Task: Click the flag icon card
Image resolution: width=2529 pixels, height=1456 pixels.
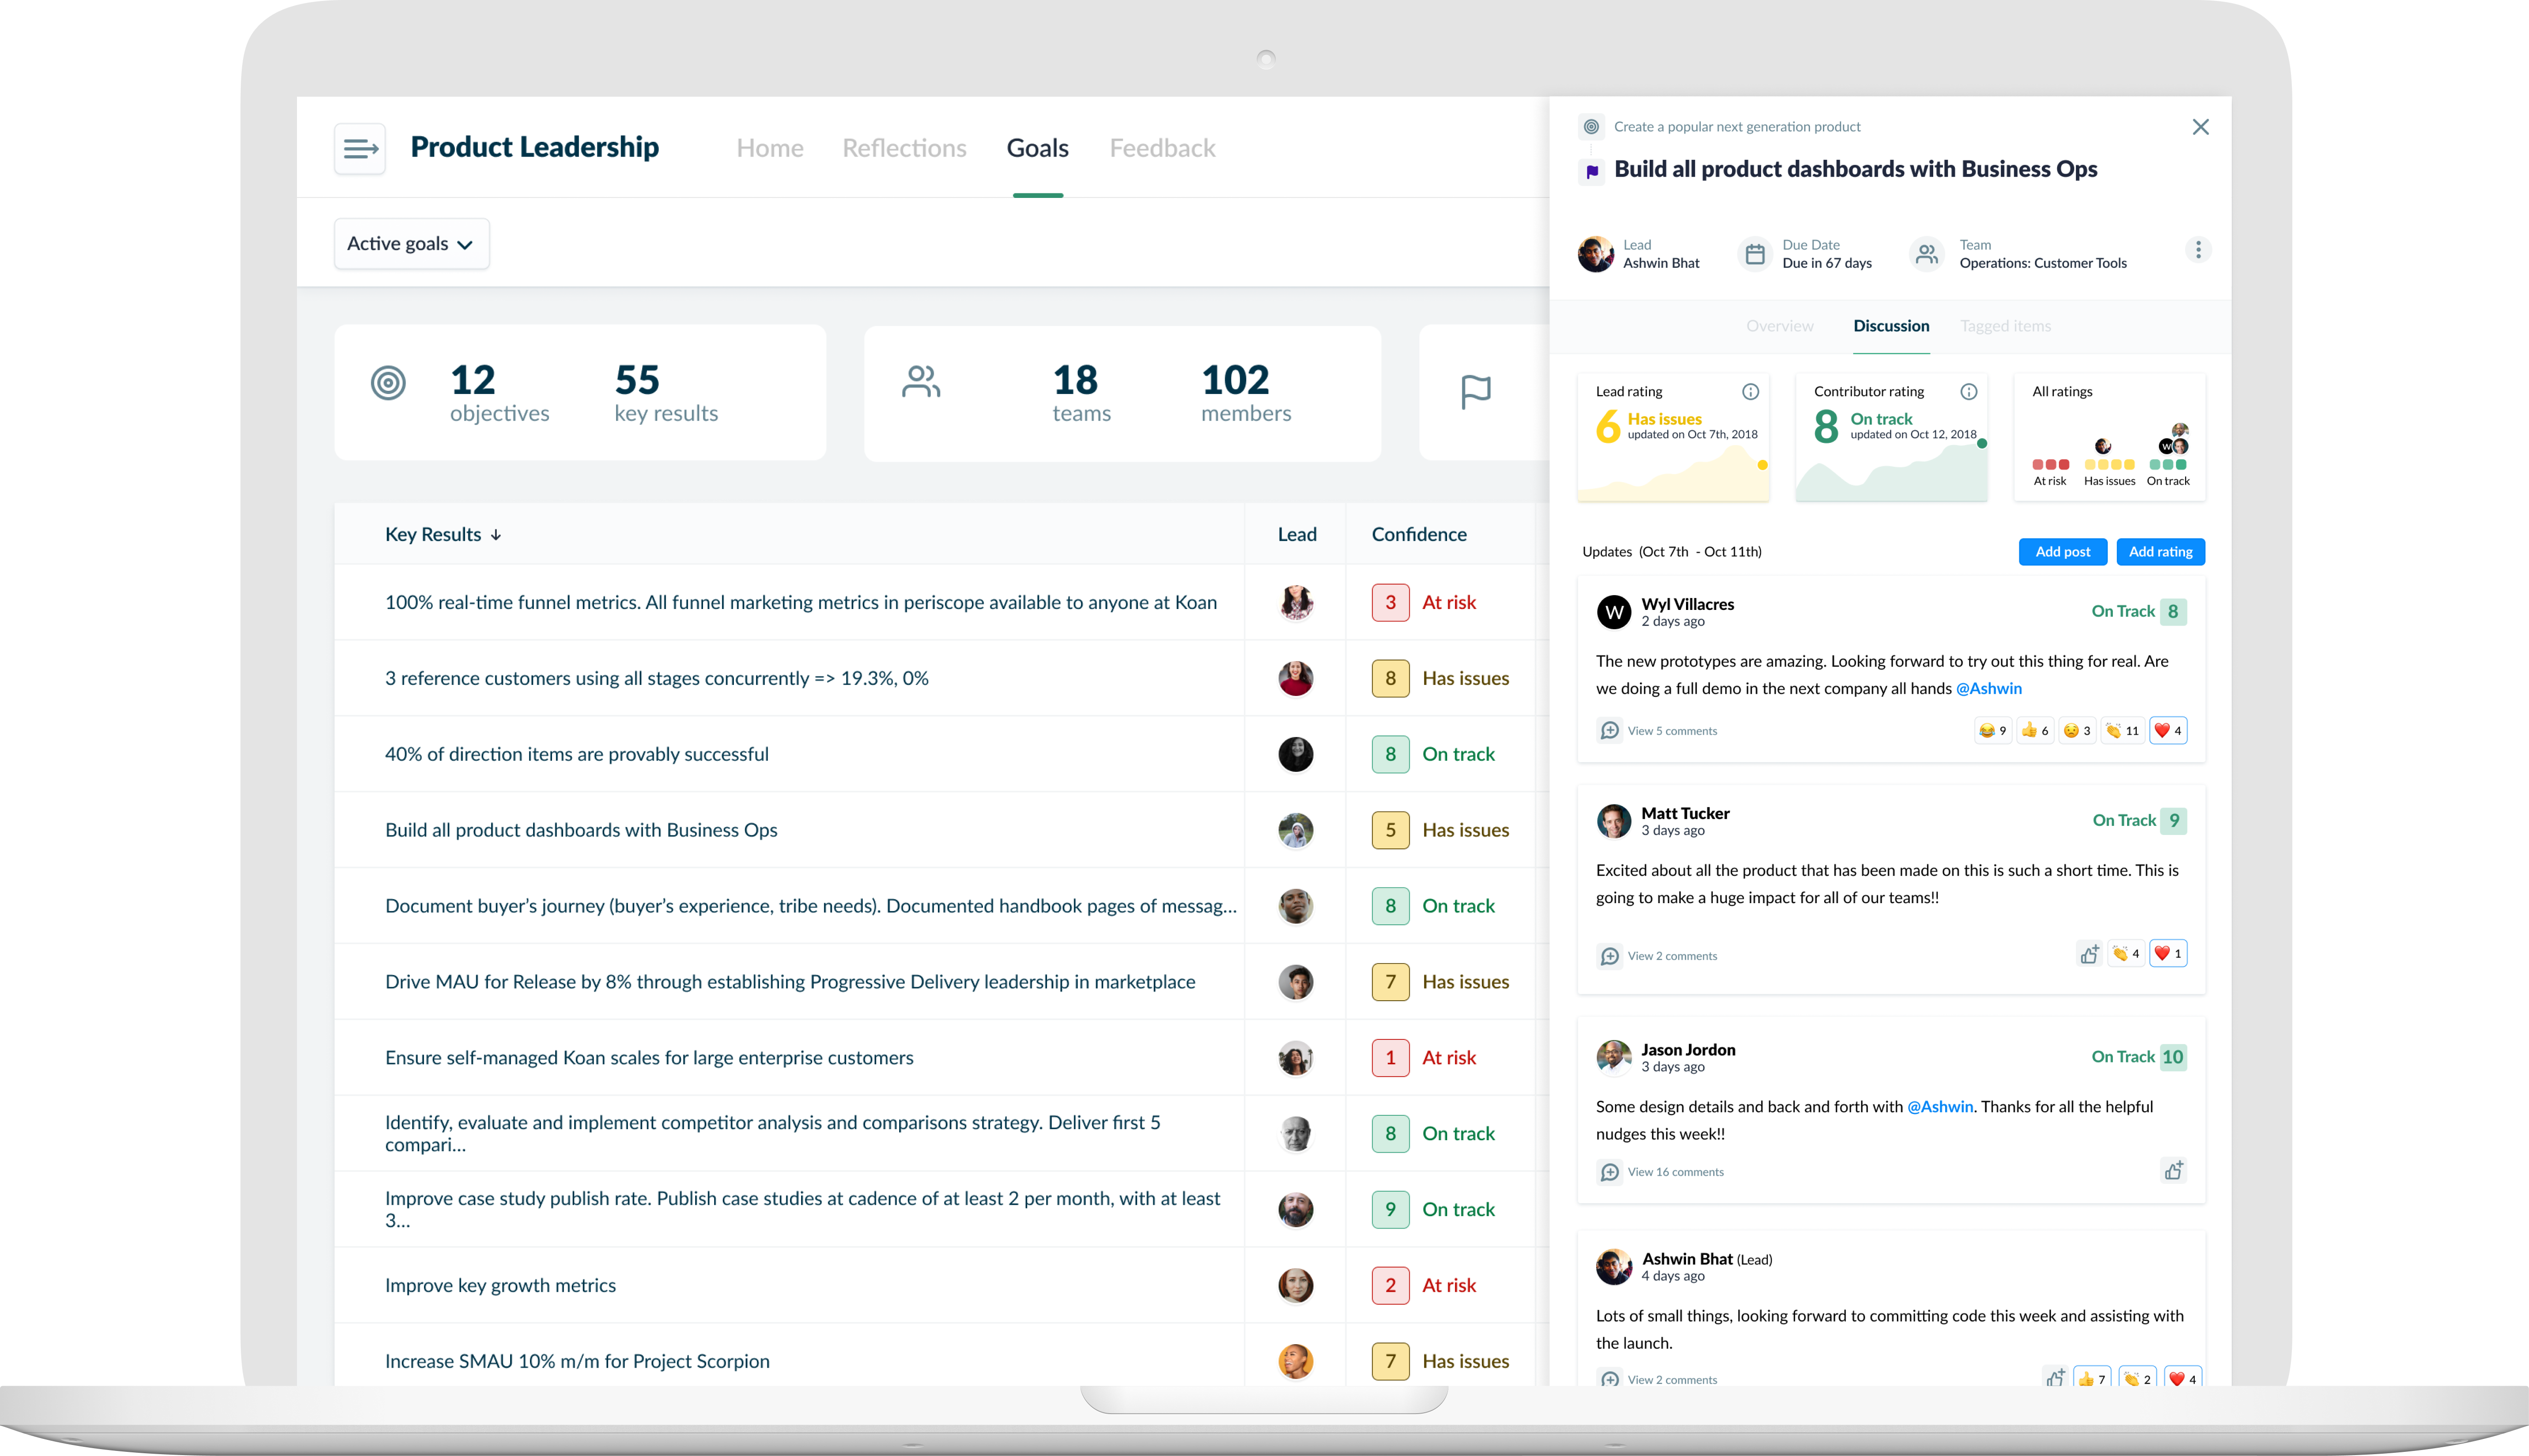Action: (1476, 392)
